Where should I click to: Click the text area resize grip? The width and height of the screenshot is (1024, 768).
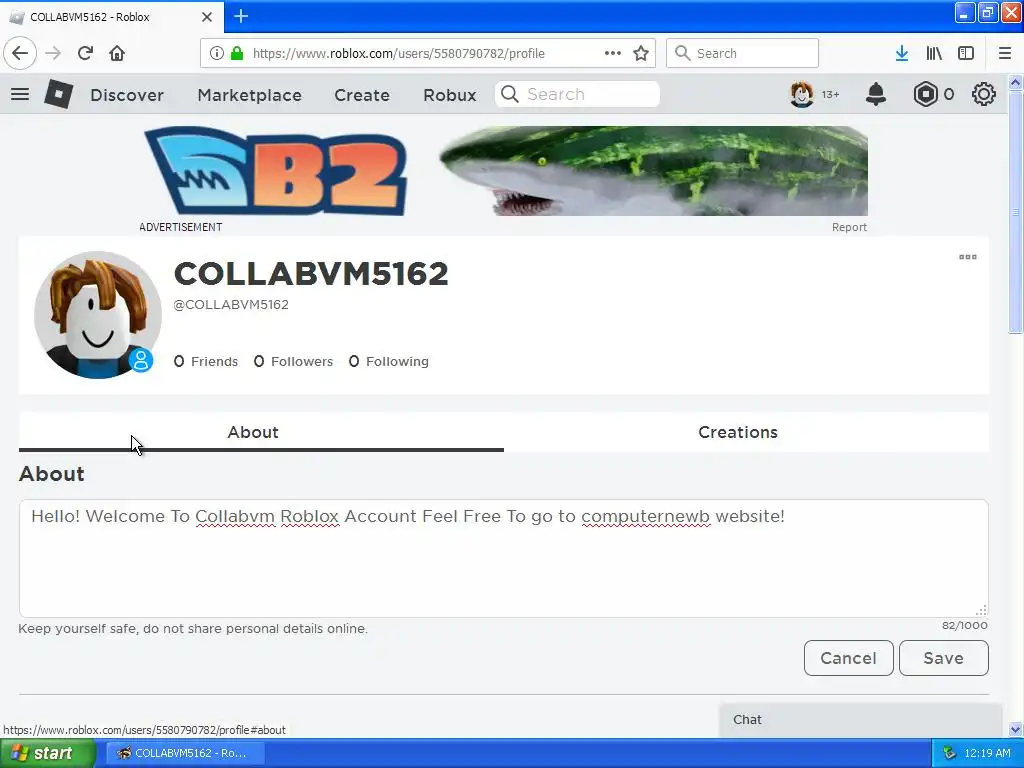[981, 611]
